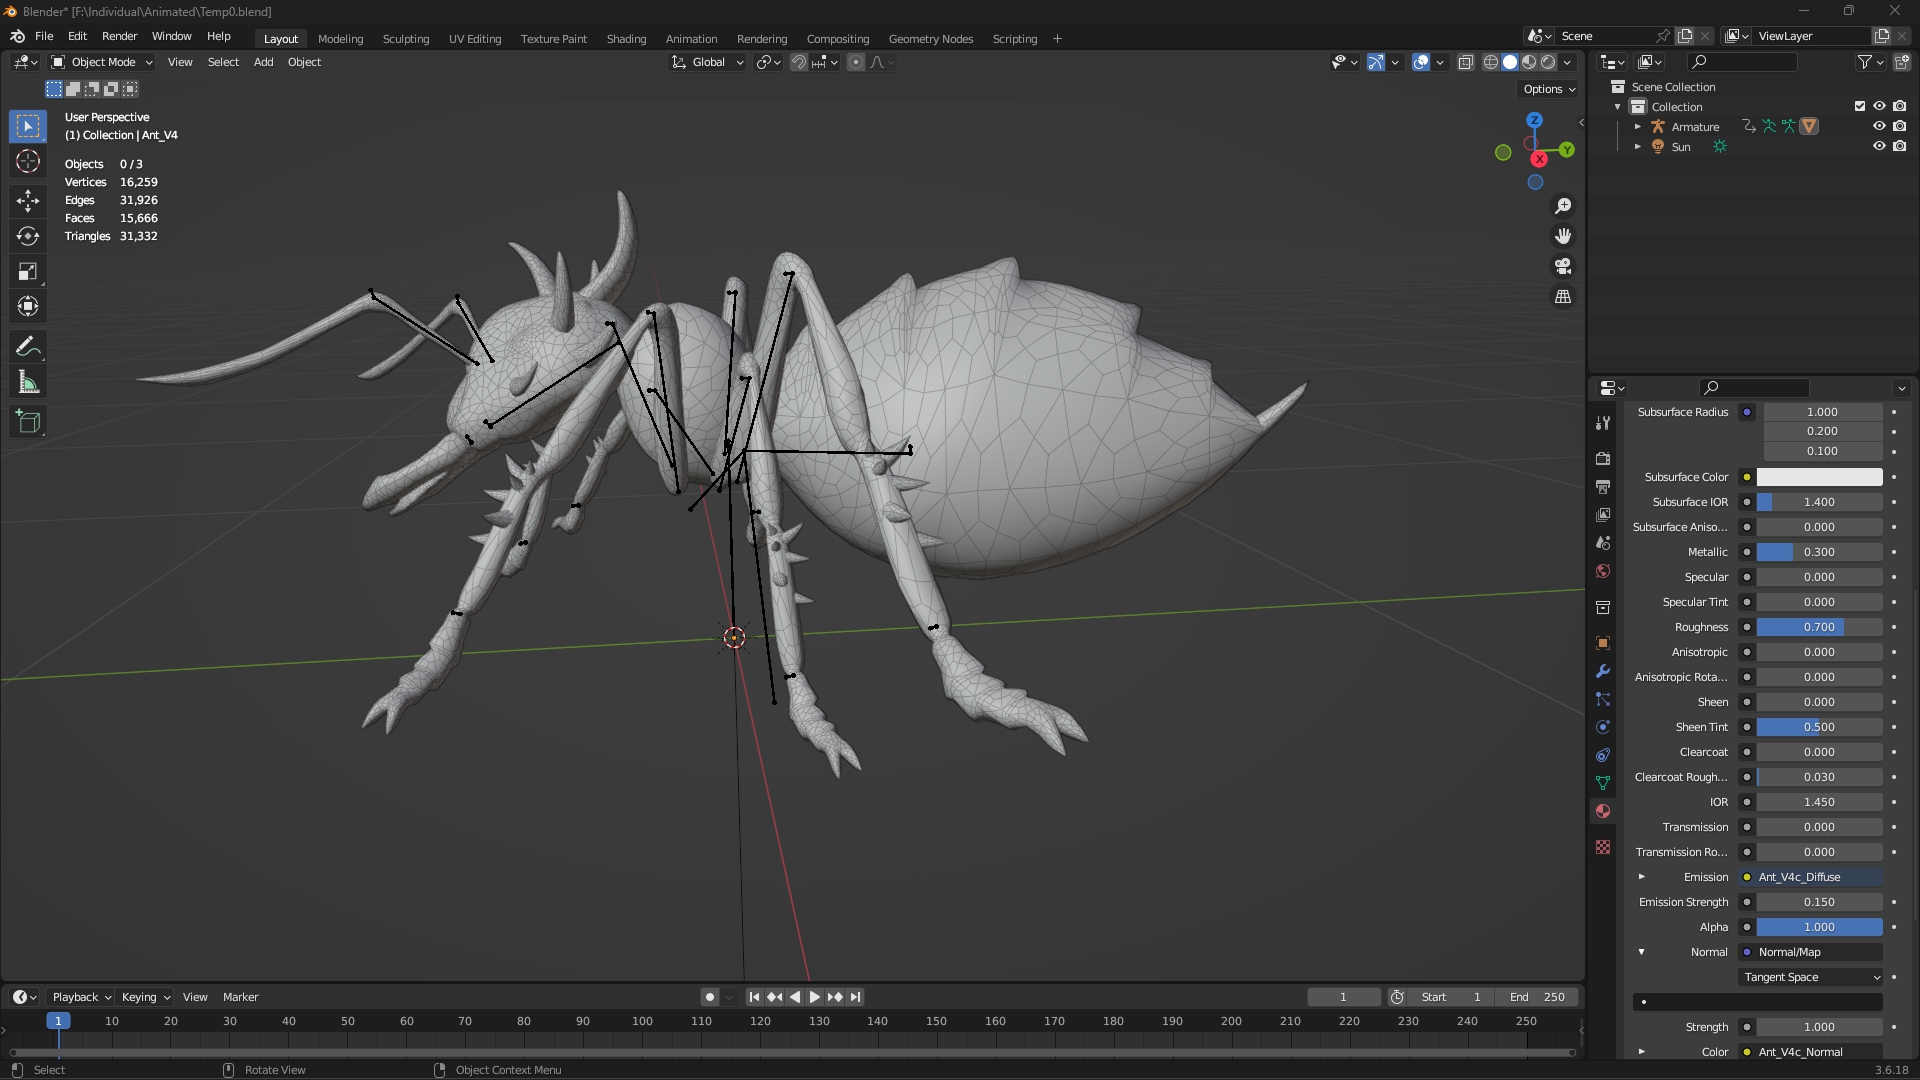Click the viewport Options button
Screen dimensions: 1920x1080
(1548, 89)
